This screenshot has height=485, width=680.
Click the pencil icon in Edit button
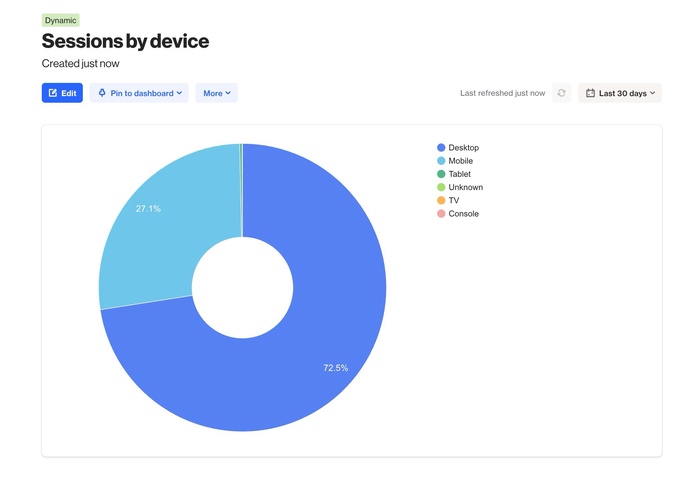point(53,93)
